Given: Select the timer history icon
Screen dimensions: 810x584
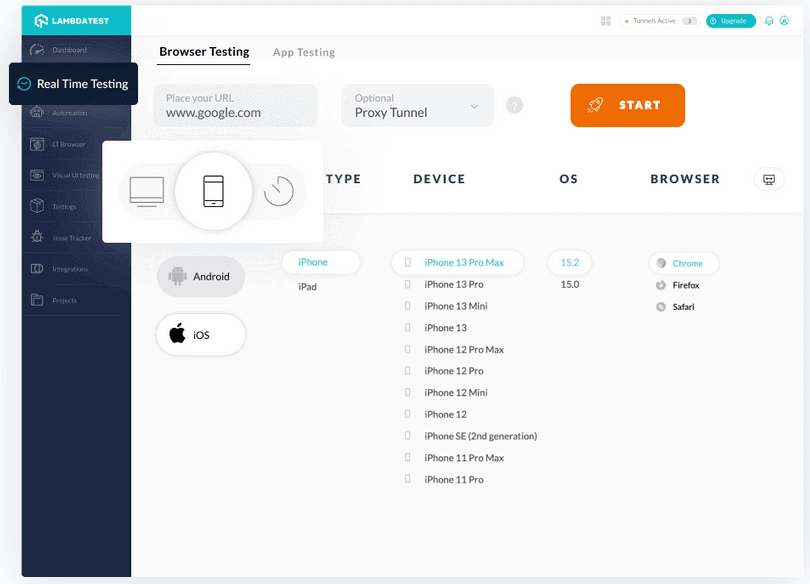Looking at the screenshot, I should point(279,191).
